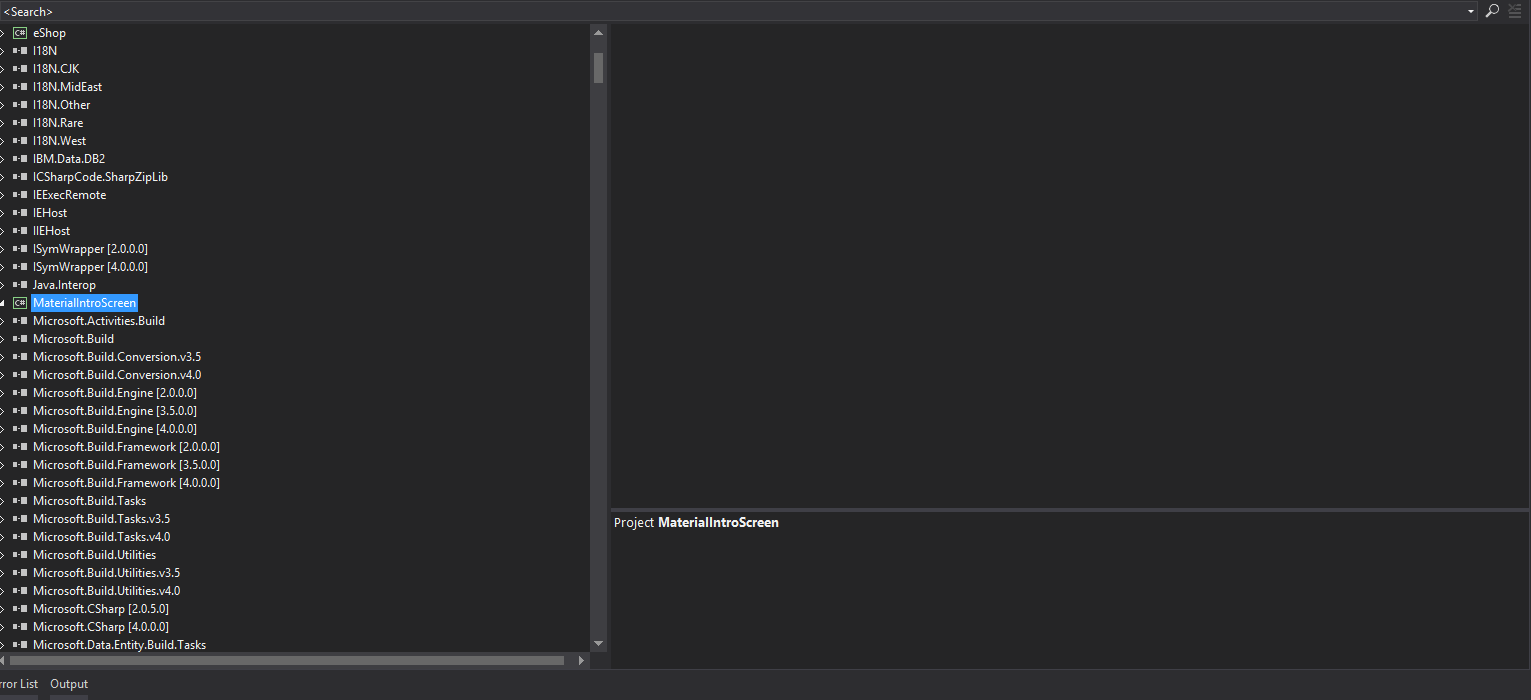The height and width of the screenshot is (700, 1531).
Task: Click the assembly icon beside IEExecRemote
Action: pyautogui.click(x=20, y=195)
